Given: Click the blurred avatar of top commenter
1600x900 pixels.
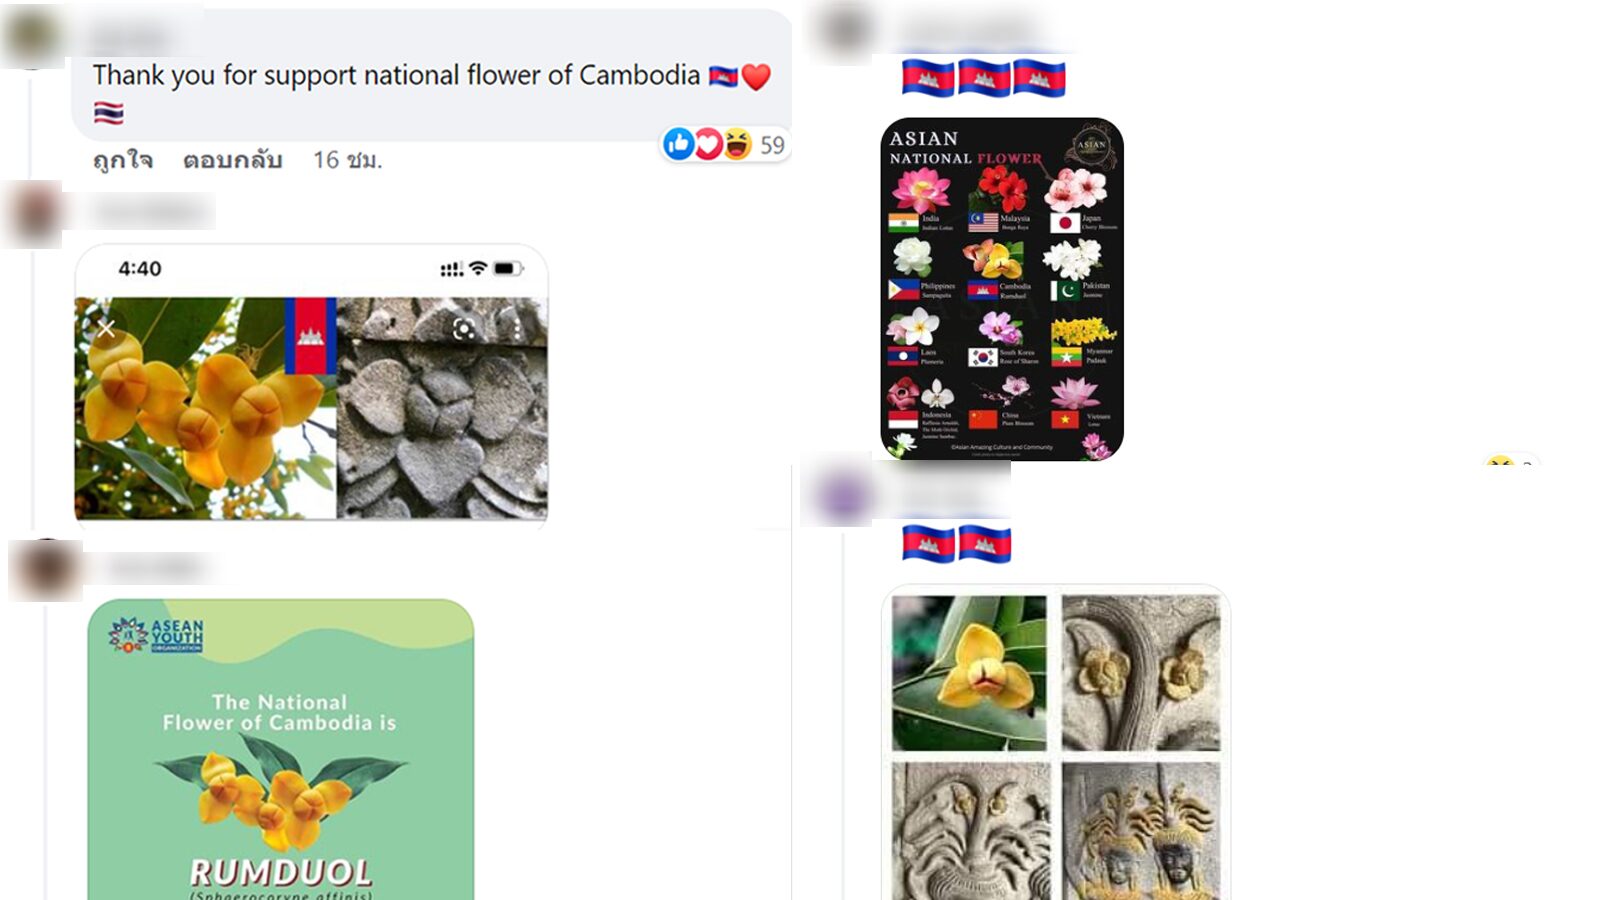Looking at the screenshot, I should tap(32, 37).
